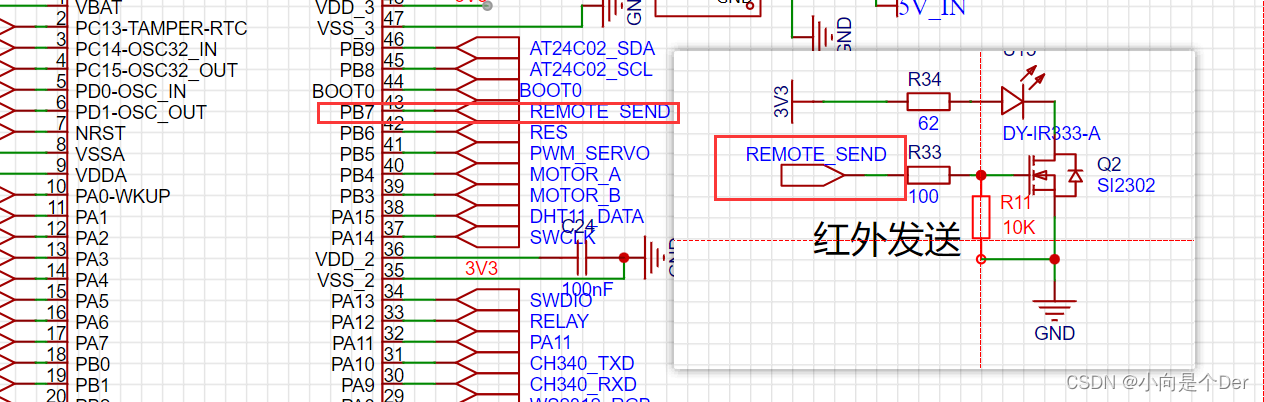Image resolution: width=1264 pixels, height=402 pixels.
Task: Click the DHT11_DATA net label
Action: (586, 217)
